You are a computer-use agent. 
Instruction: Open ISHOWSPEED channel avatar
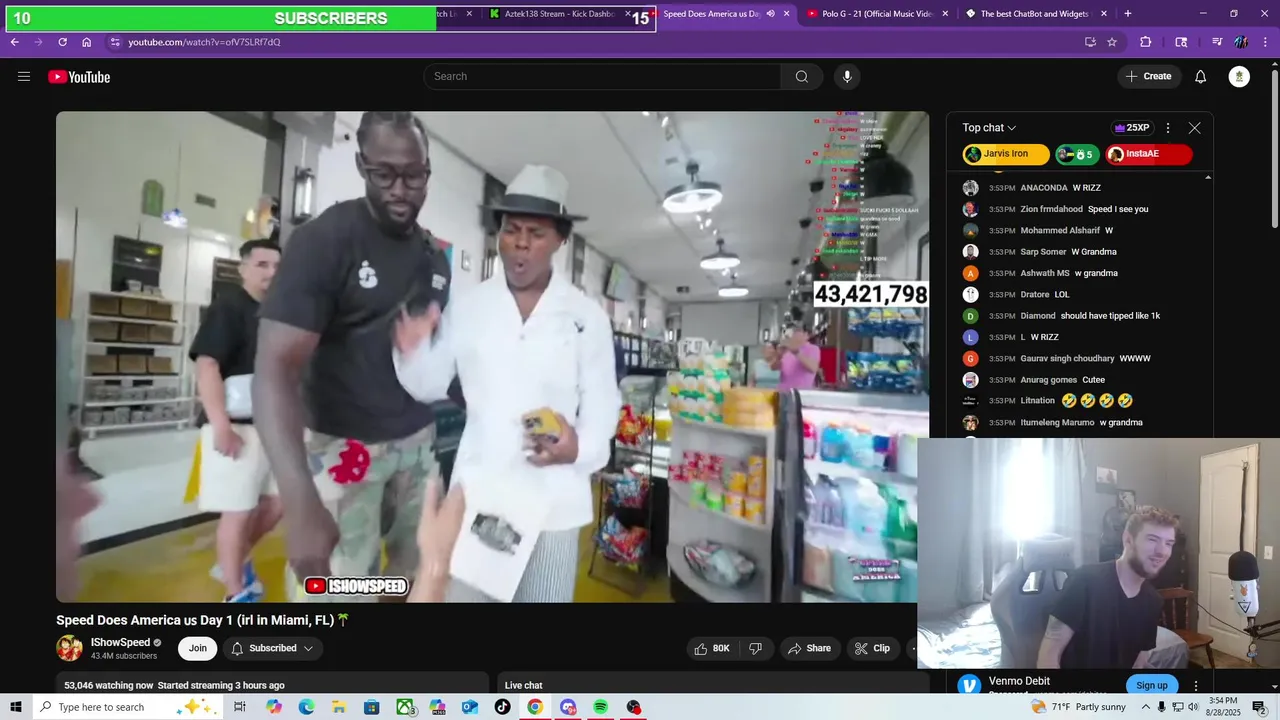69,648
